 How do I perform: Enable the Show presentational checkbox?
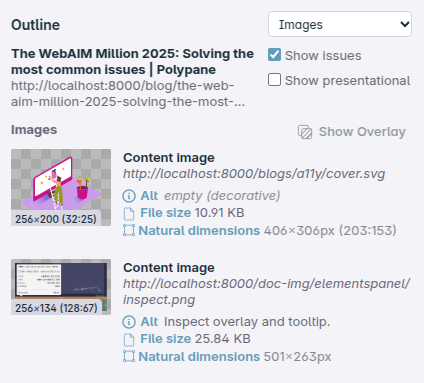274,80
